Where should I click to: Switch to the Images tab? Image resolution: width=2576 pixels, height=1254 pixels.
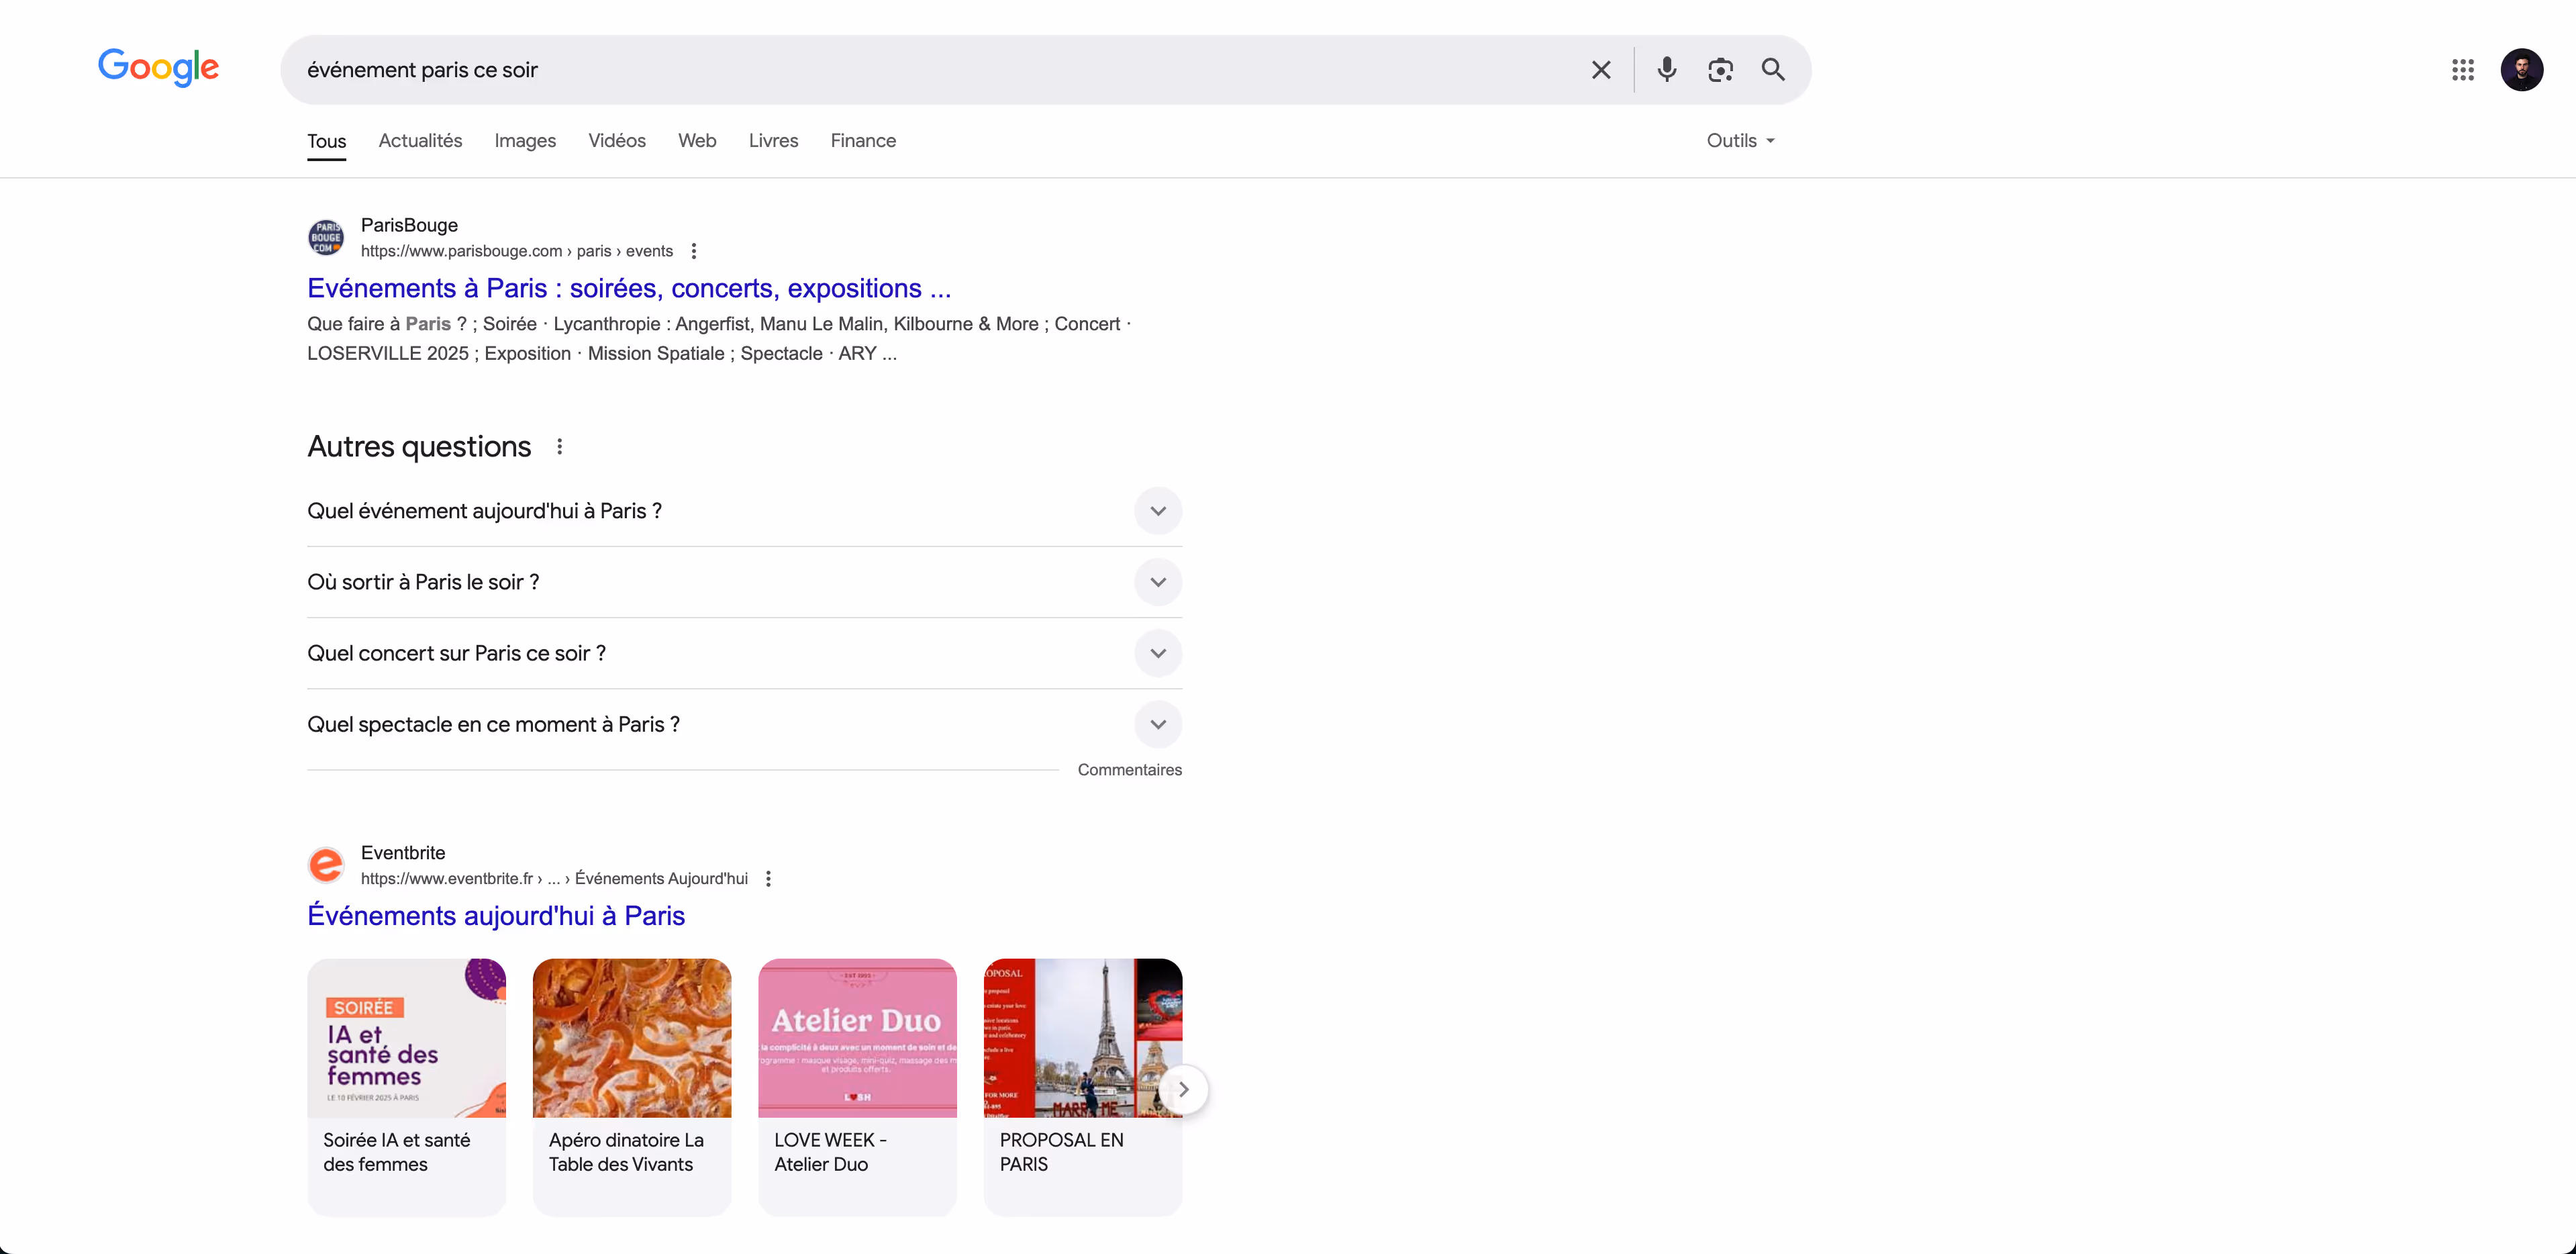tap(525, 141)
